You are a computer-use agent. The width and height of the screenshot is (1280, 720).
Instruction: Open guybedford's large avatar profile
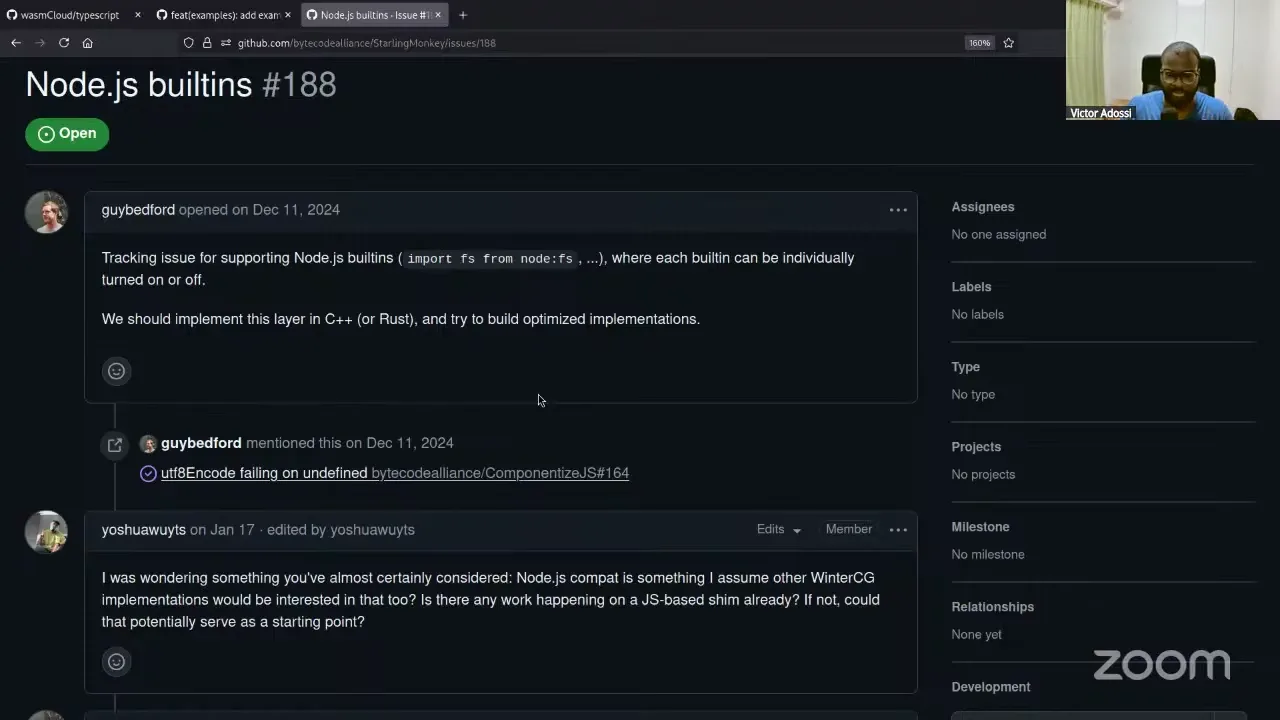click(46, 212)
